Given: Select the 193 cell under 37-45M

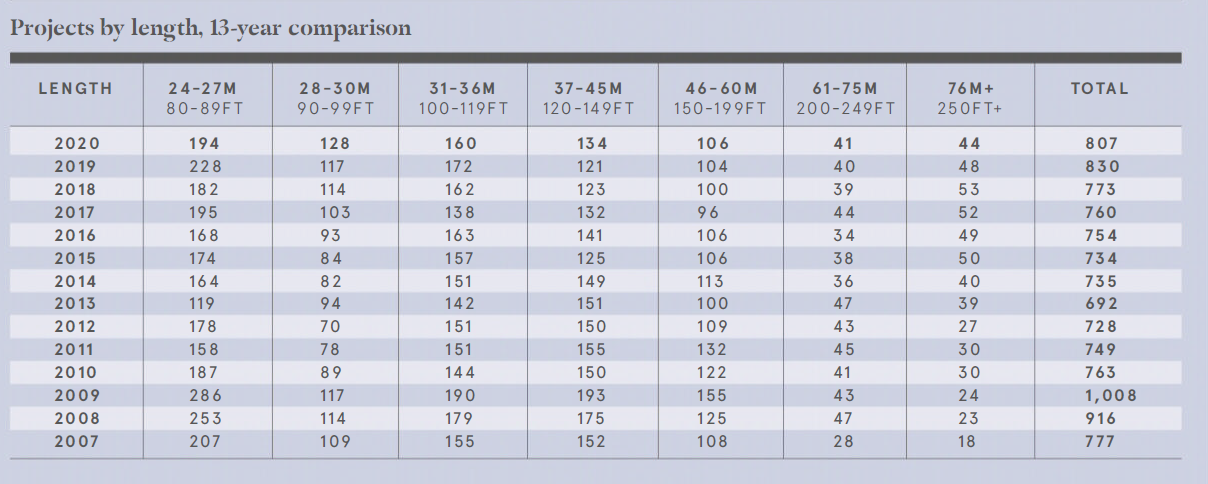Looking at the screenshot, I should click(591, 395).
